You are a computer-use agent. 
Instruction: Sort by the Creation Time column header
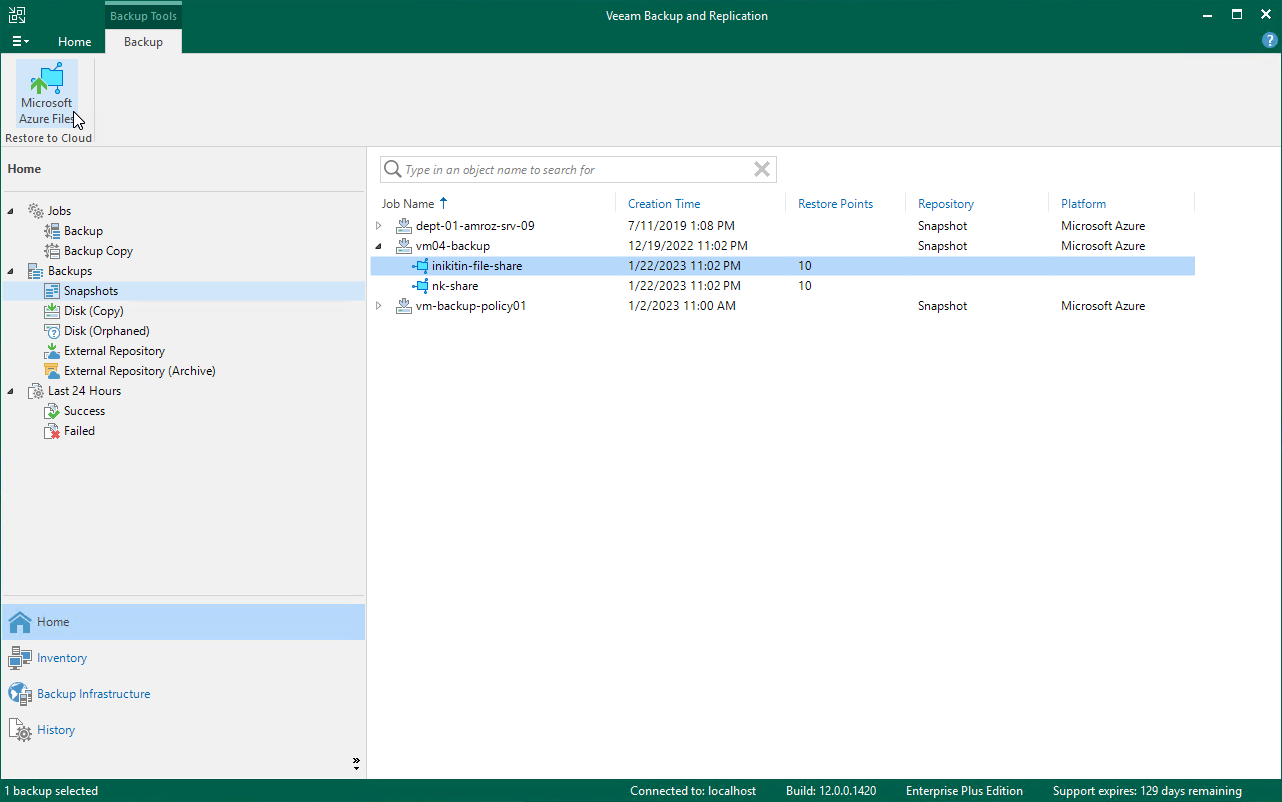664,204
